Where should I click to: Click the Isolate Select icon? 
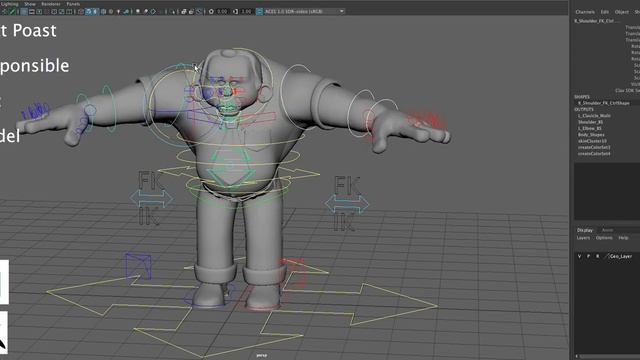(x=173, y=11)
